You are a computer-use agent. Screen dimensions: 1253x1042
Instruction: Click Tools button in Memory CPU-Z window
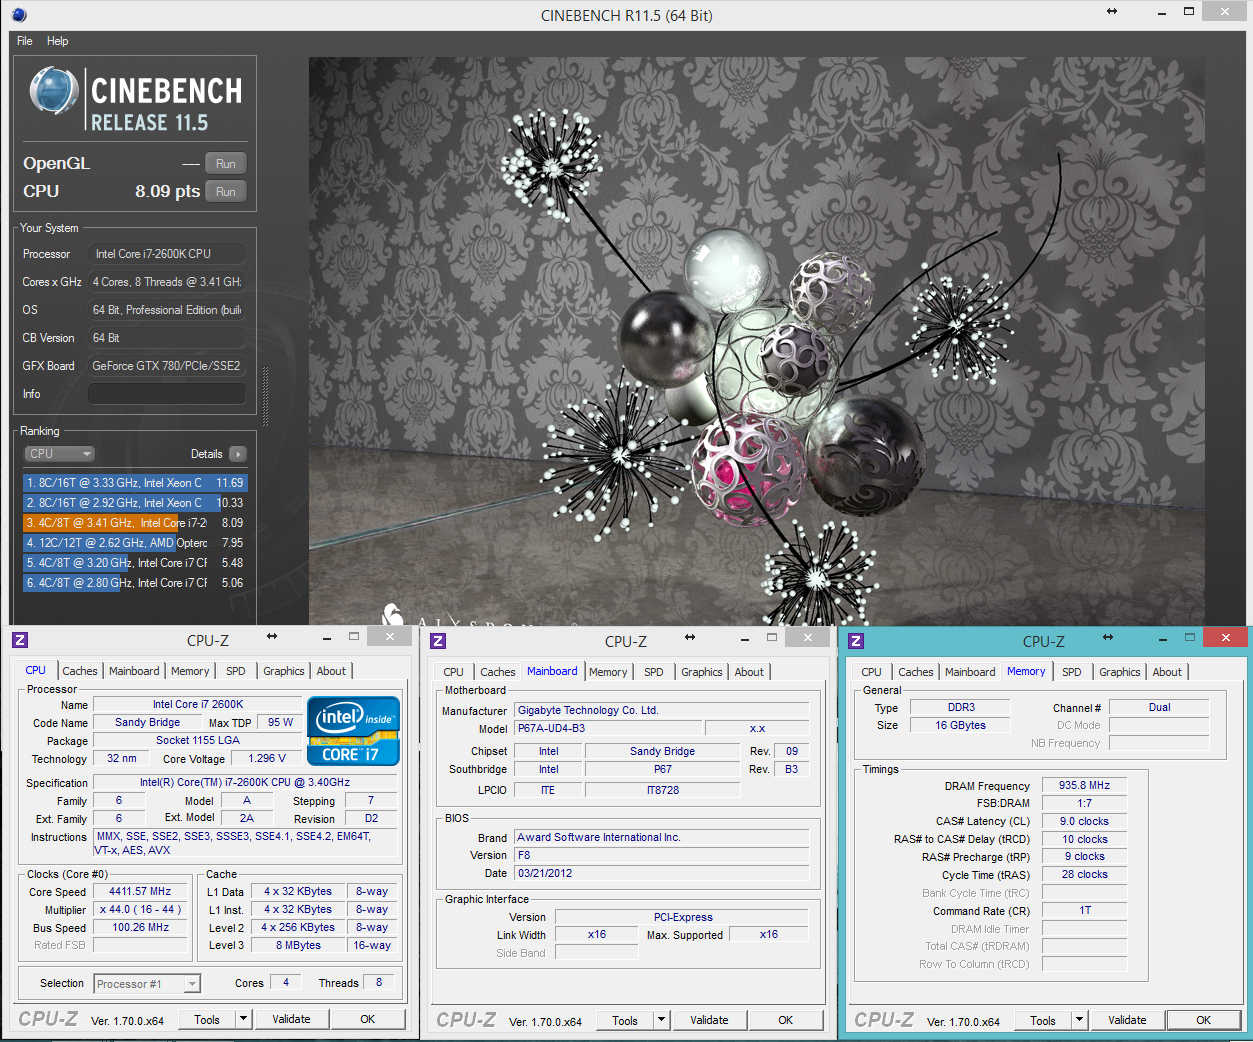(x=1043, y=1020)
